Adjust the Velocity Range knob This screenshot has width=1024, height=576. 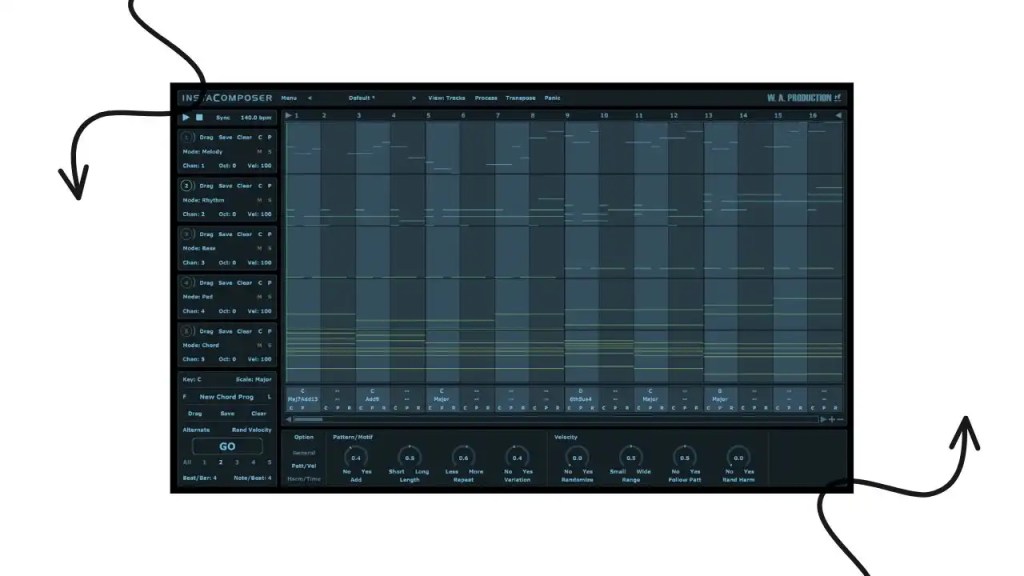[631, 457]
